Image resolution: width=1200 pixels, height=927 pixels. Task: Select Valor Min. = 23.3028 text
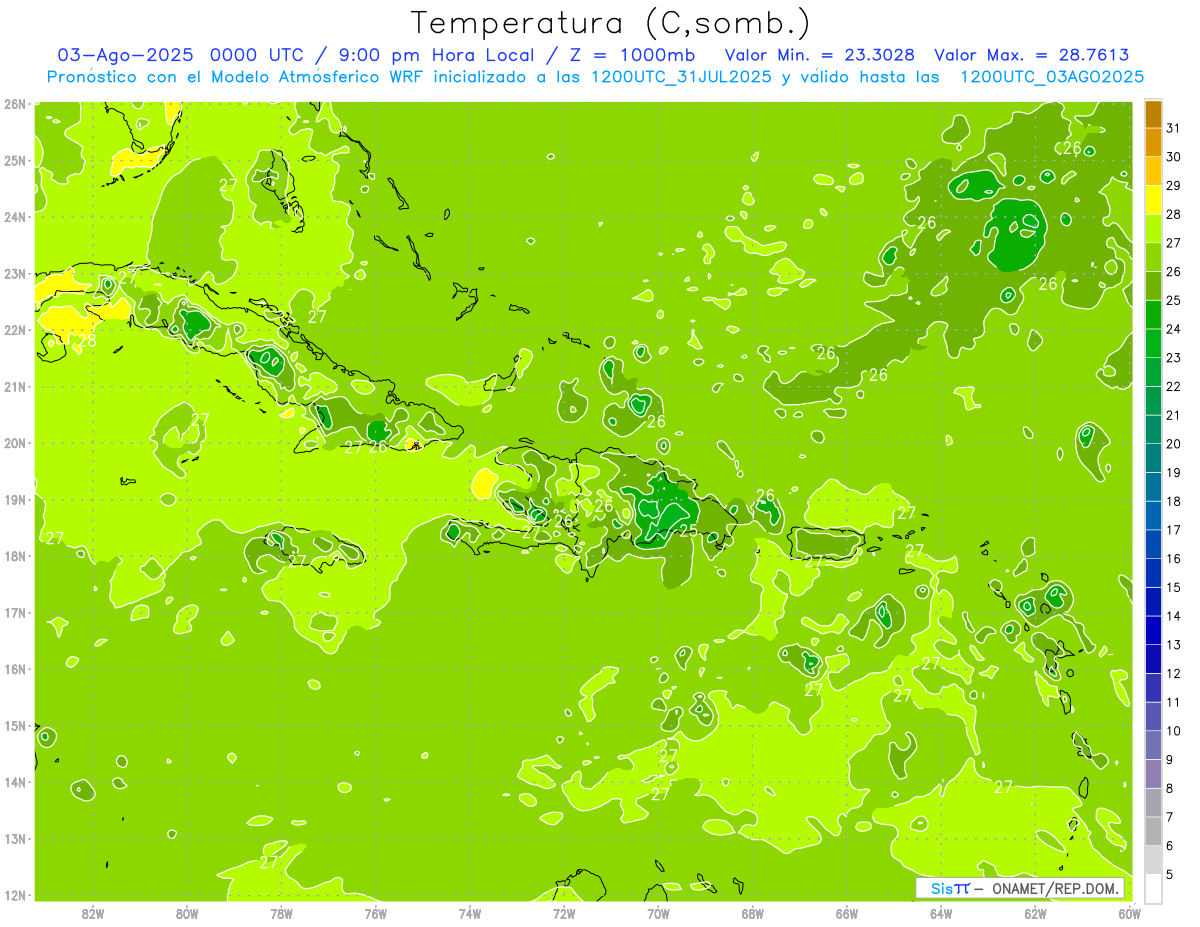(819, 55)
